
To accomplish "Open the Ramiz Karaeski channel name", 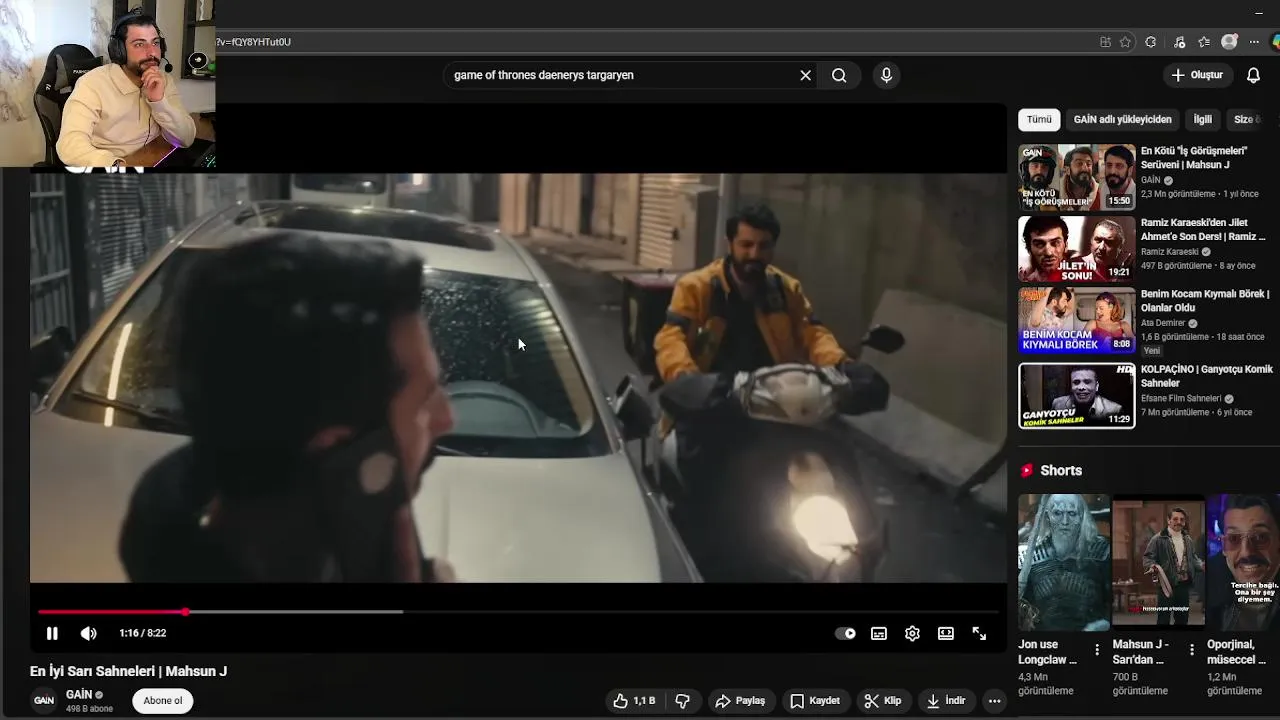I will [1169, 252].
